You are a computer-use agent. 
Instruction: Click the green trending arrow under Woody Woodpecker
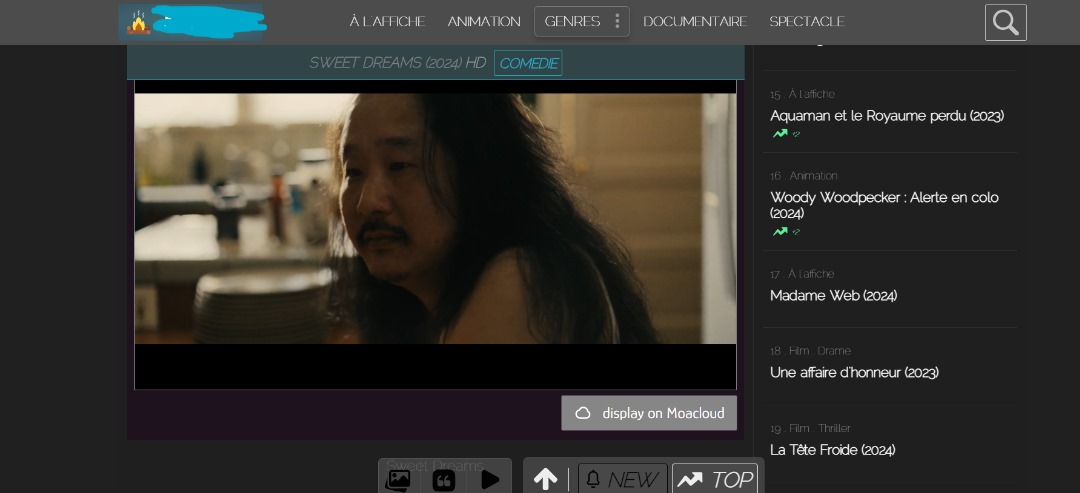coord(779,232)
